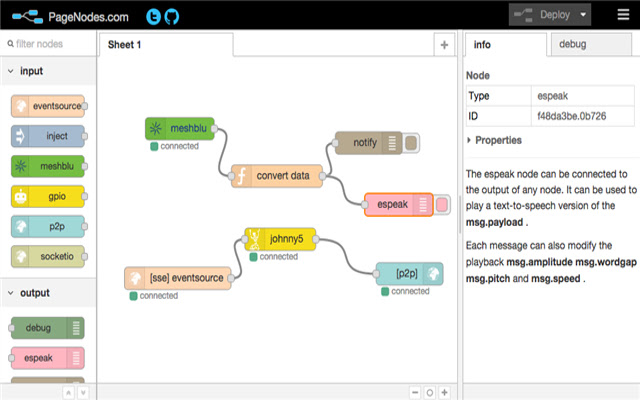Select the espeak node on canvas
This screenshot has width=640, height=400.
point(398,204)
